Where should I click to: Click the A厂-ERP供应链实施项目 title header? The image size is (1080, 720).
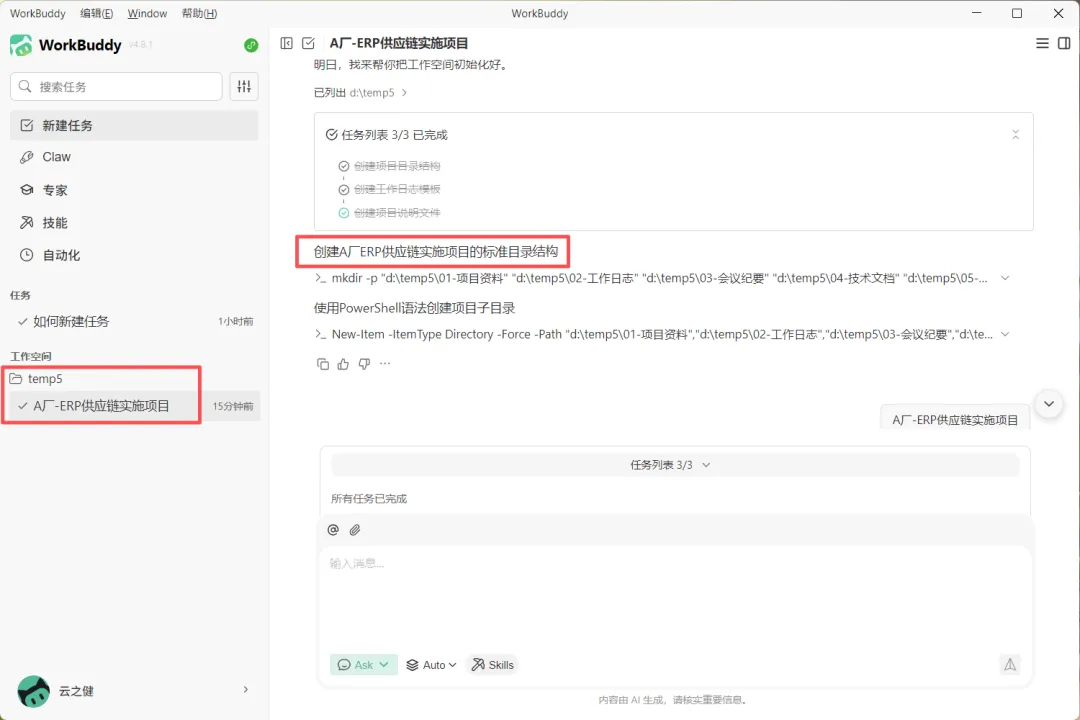point(399,43)
